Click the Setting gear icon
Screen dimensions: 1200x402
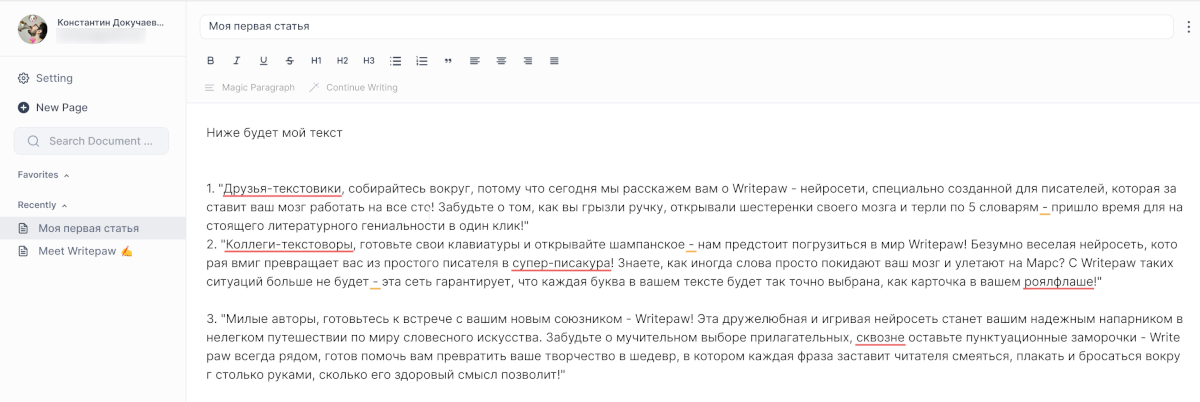tap(23, 78)
